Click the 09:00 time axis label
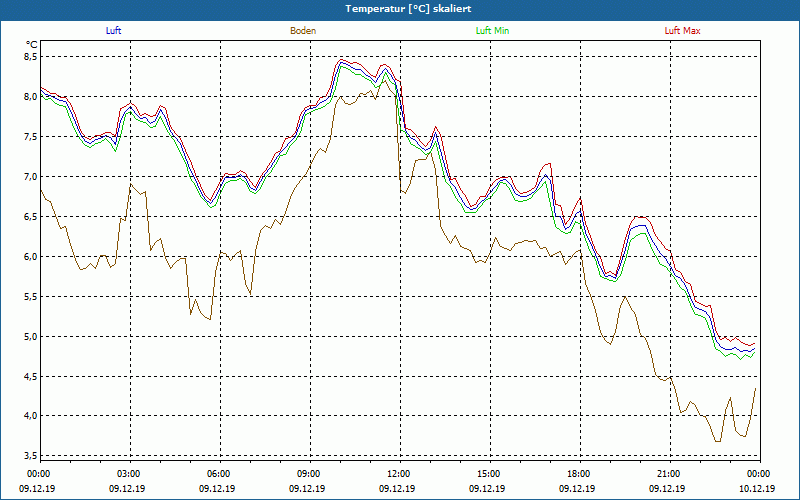 (310, 474)
